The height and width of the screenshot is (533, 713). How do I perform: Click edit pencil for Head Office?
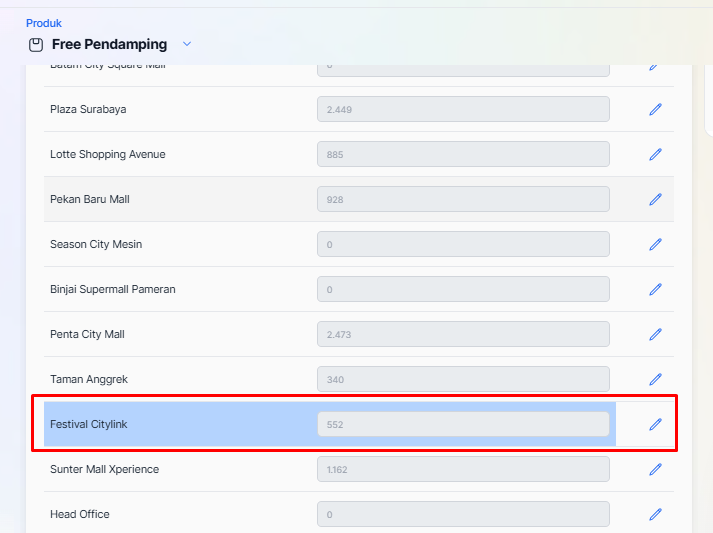point(655,514)
